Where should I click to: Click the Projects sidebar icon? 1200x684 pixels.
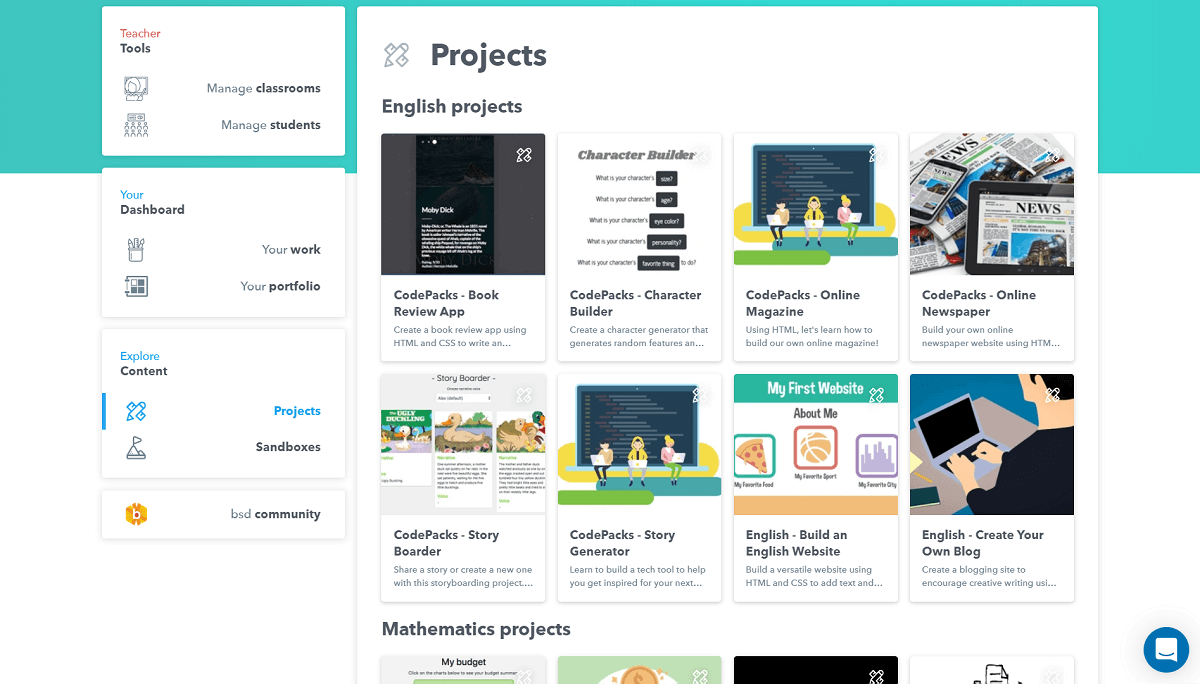click(x=136, y=411)
